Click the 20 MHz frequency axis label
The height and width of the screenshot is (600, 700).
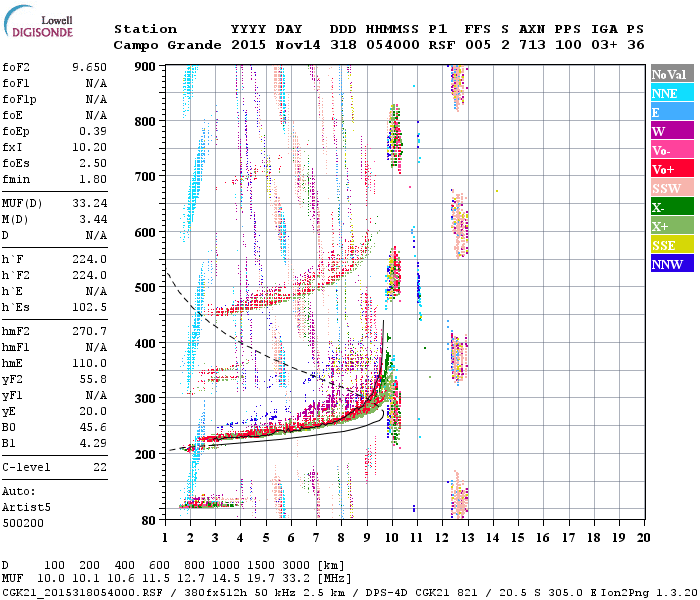643,538
